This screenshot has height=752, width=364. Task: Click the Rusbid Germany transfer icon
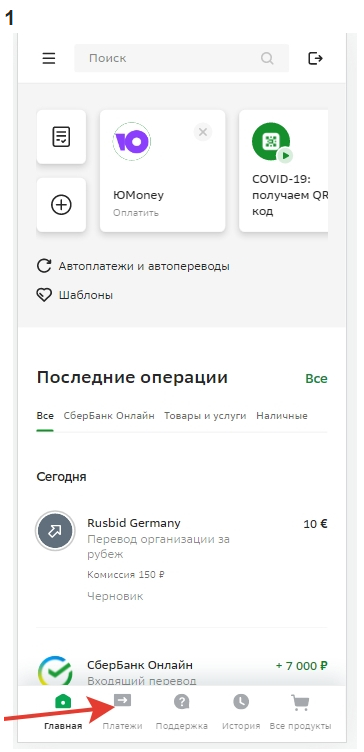[55, 531]
